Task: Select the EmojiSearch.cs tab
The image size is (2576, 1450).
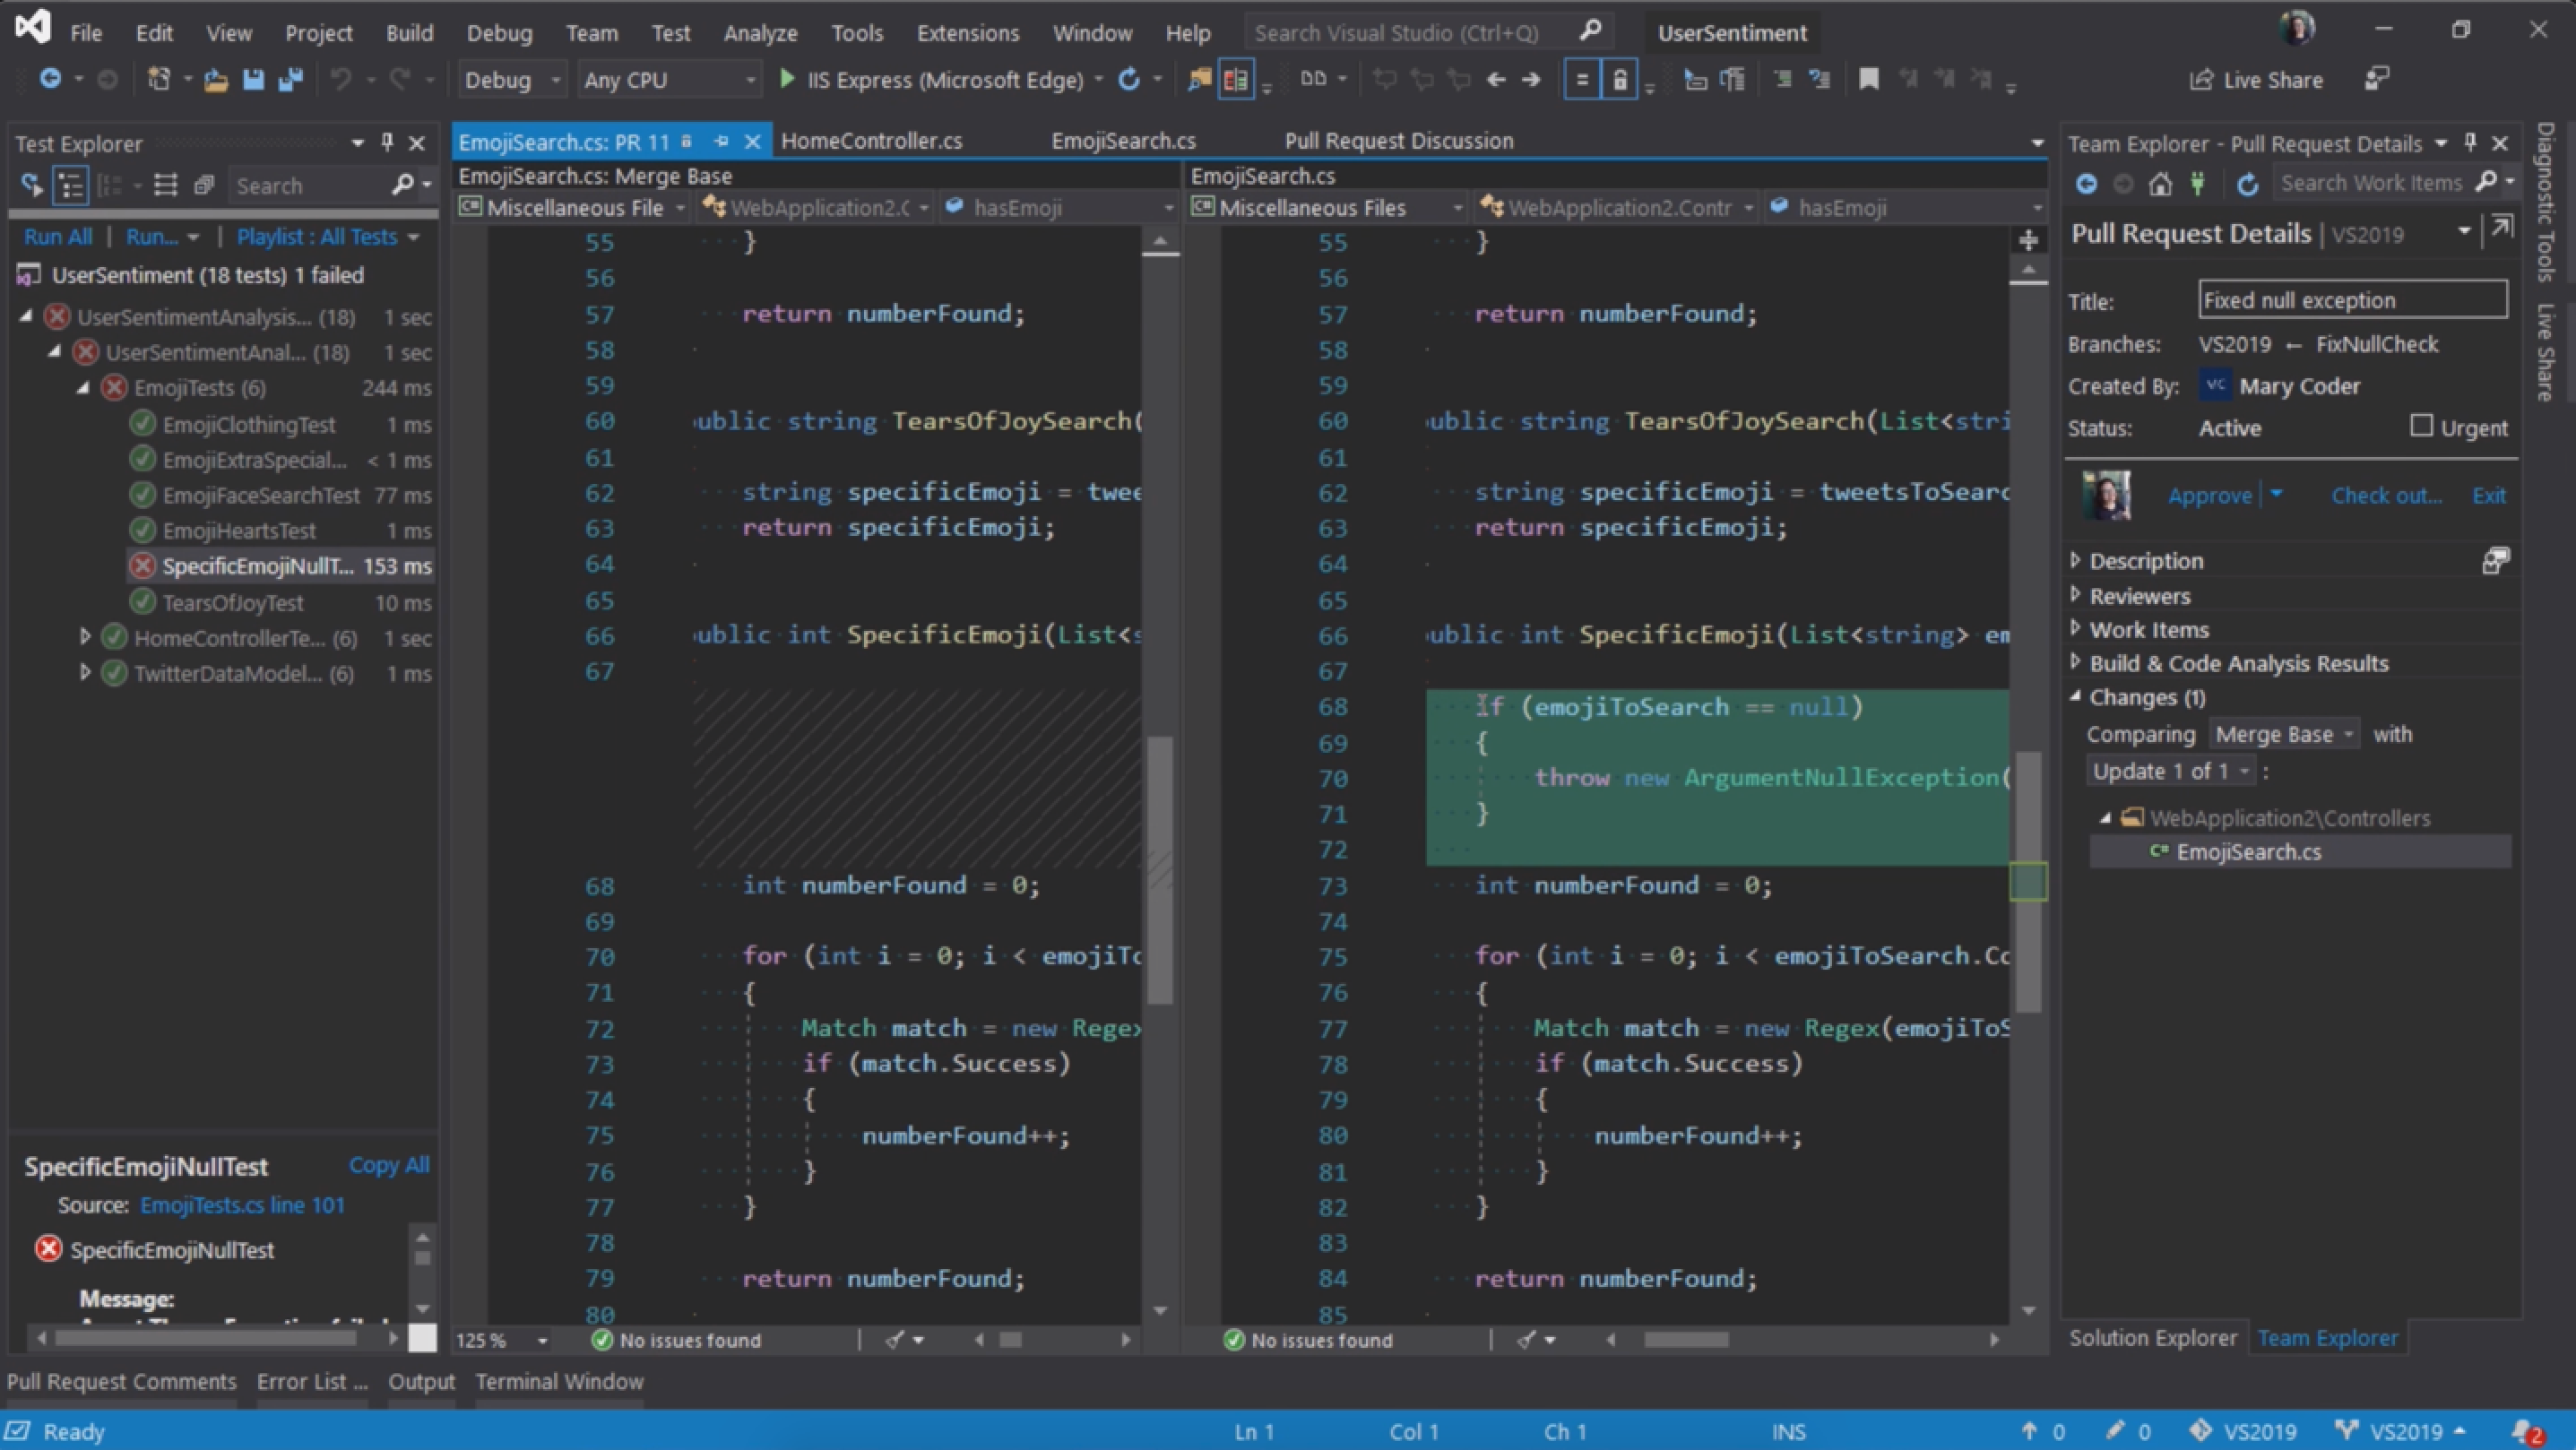Action: tap(1123, 140)
